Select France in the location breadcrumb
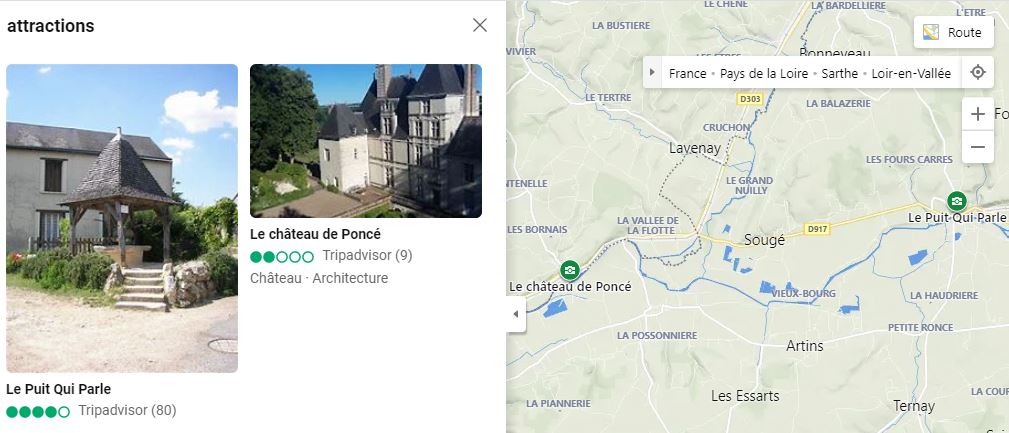Viewport: 1009px width, 433px height. [x=687, y=73]
